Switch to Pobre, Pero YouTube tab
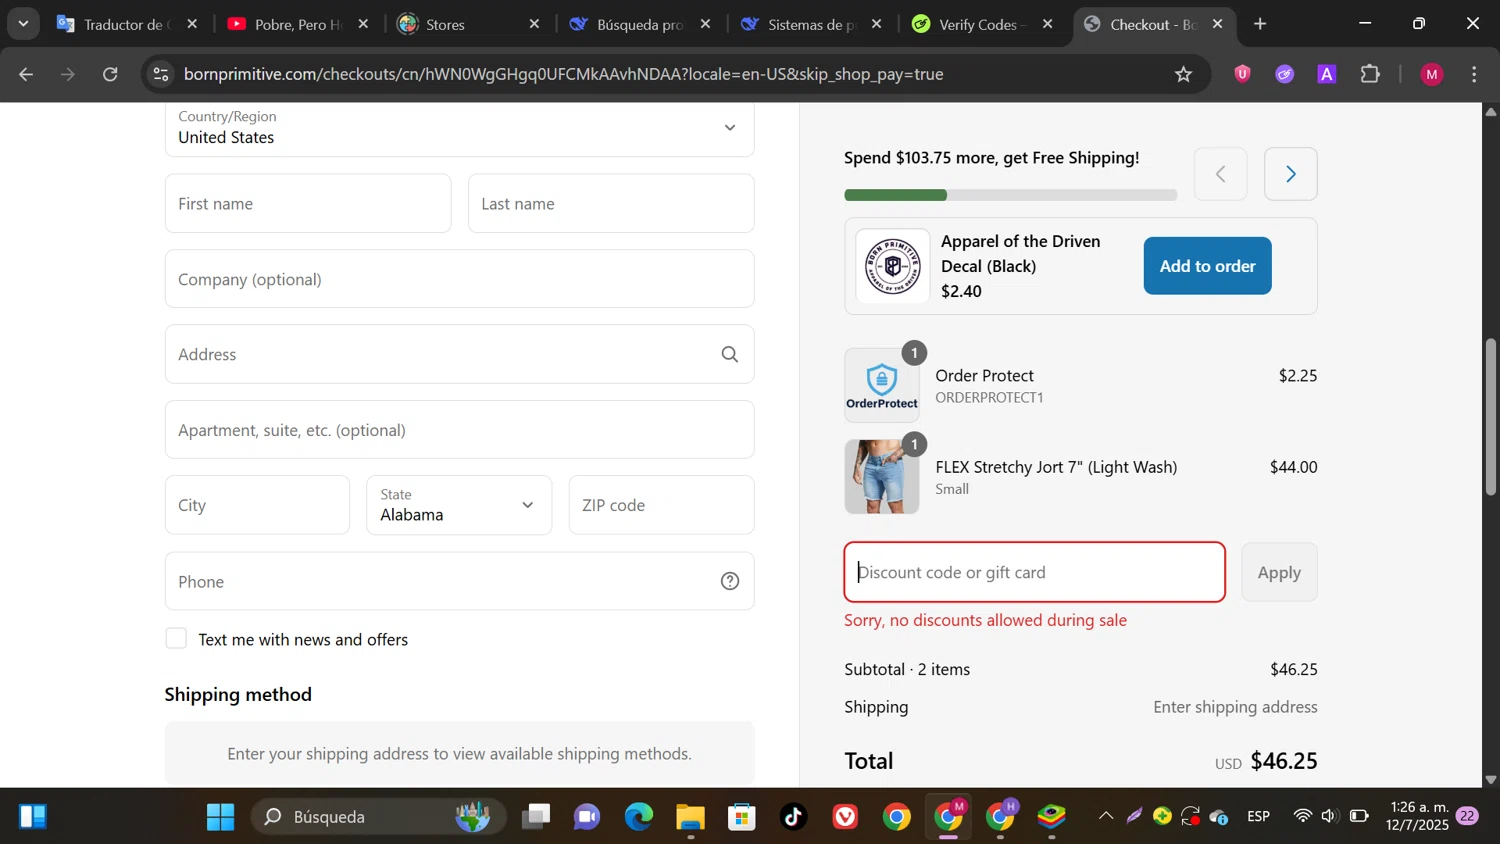 pyautogui.click(x=298, y=24)
